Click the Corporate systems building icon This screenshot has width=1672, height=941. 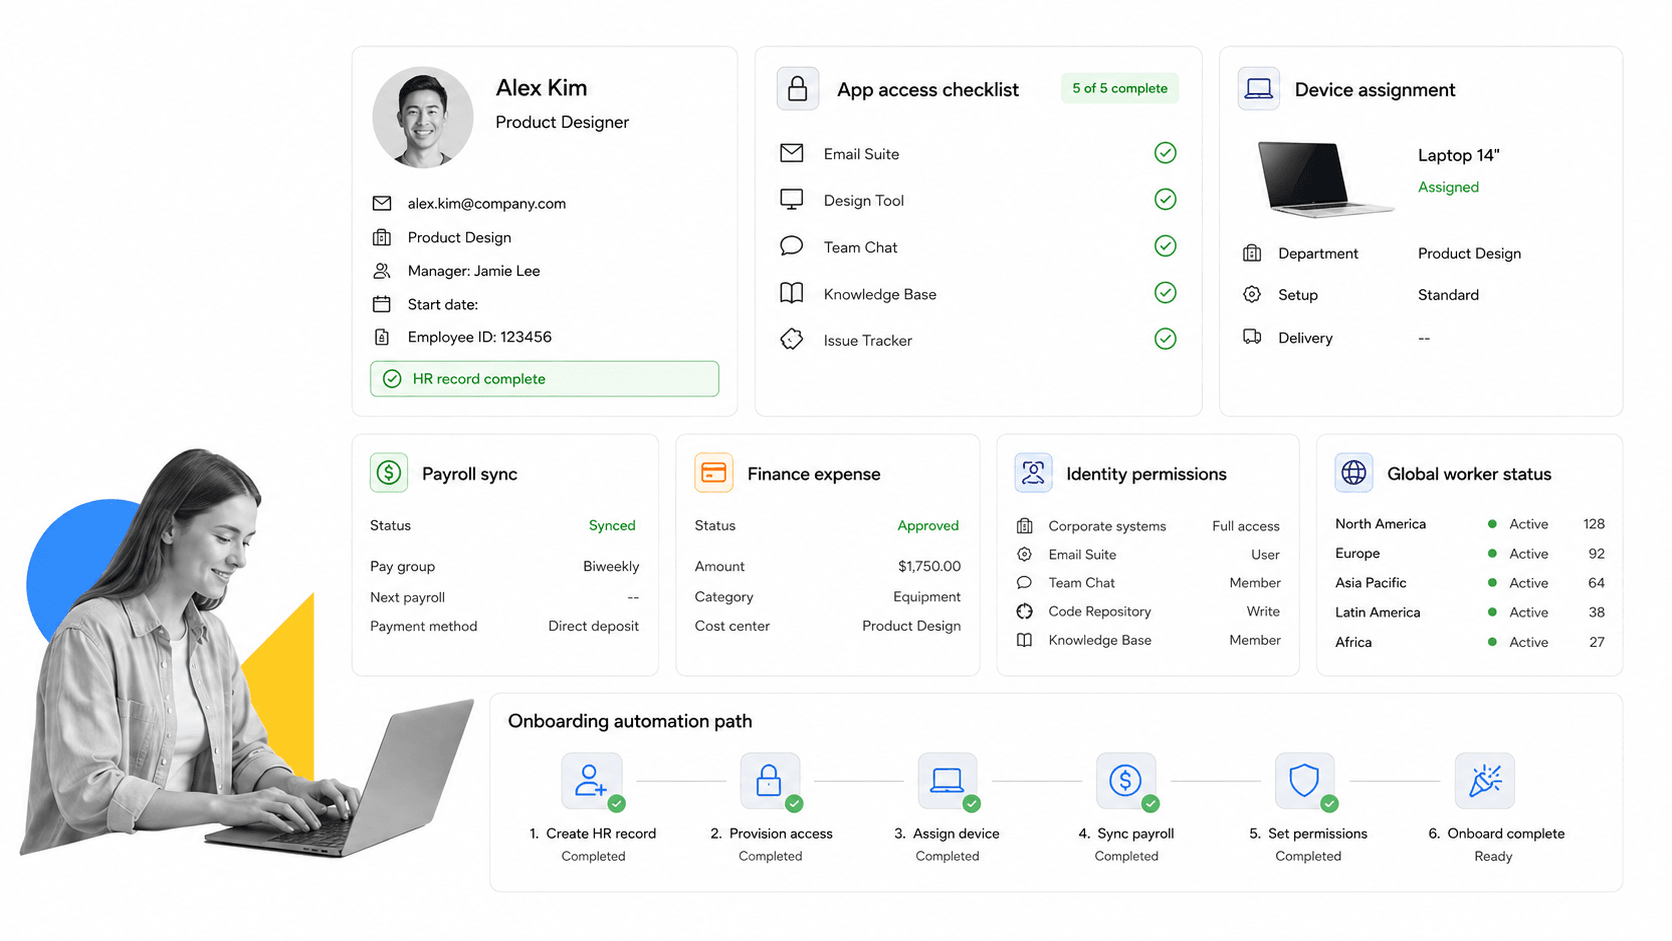[1024, 525]
